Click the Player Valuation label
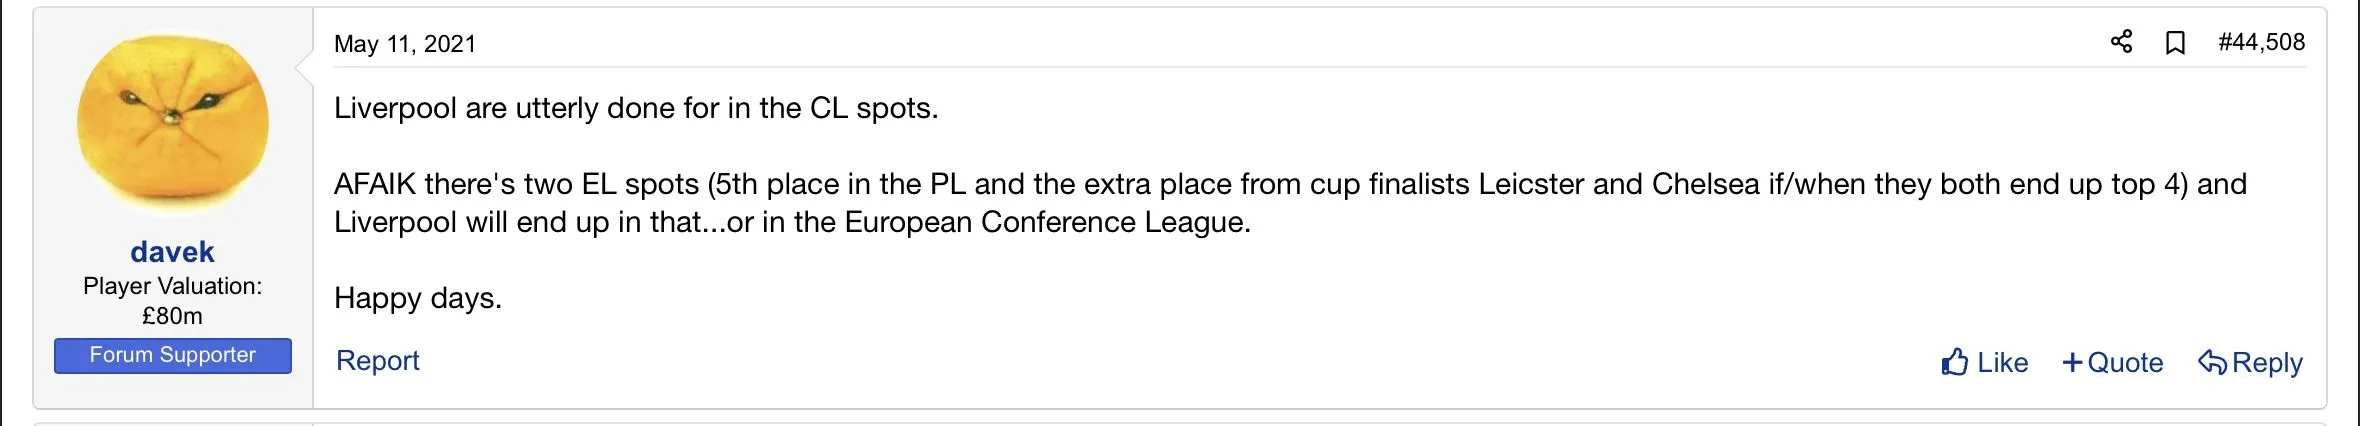Image resolution: width=2360 pixels, height=426 pixels. click(x=172, y=286)
